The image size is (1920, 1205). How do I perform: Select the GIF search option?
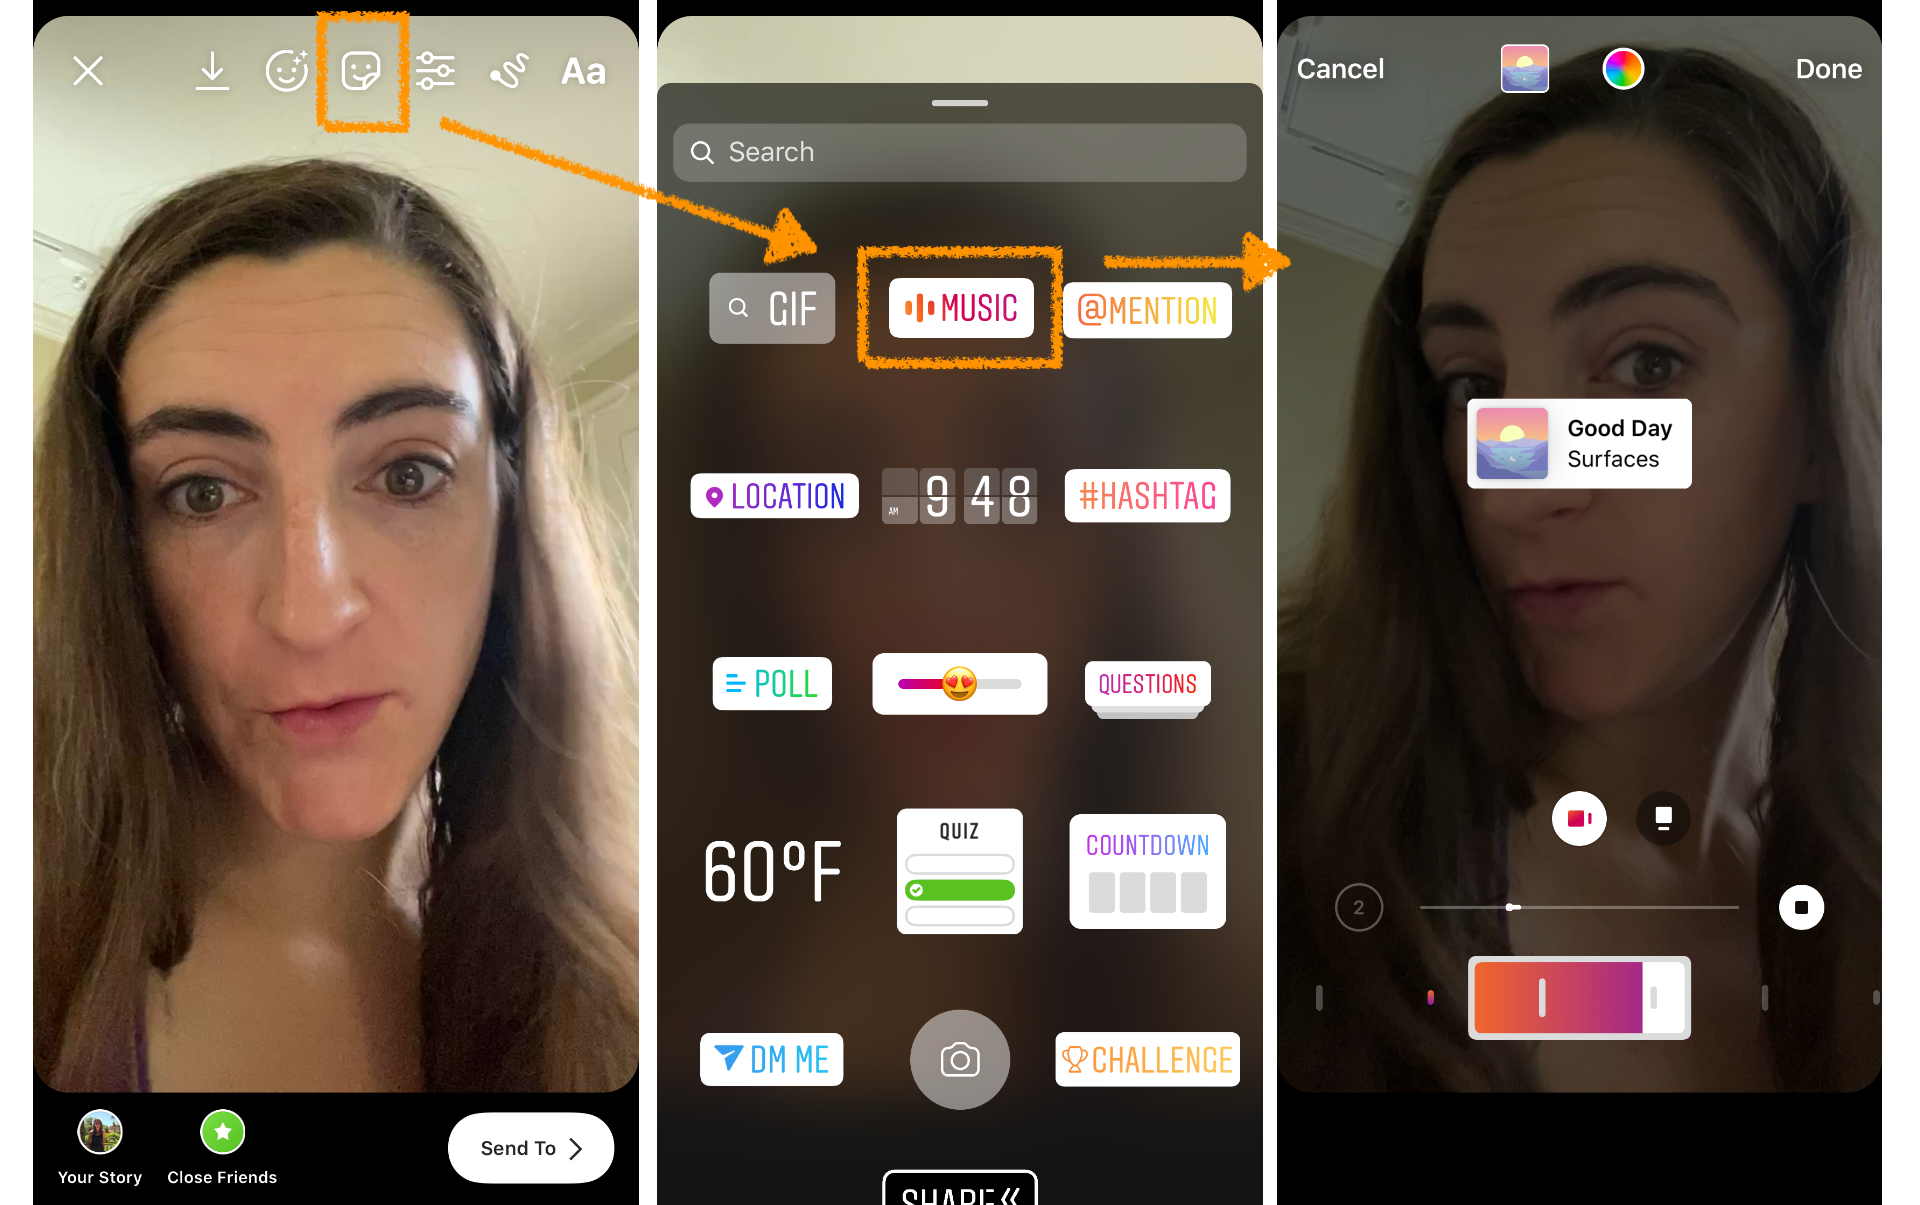pos(775,305)
